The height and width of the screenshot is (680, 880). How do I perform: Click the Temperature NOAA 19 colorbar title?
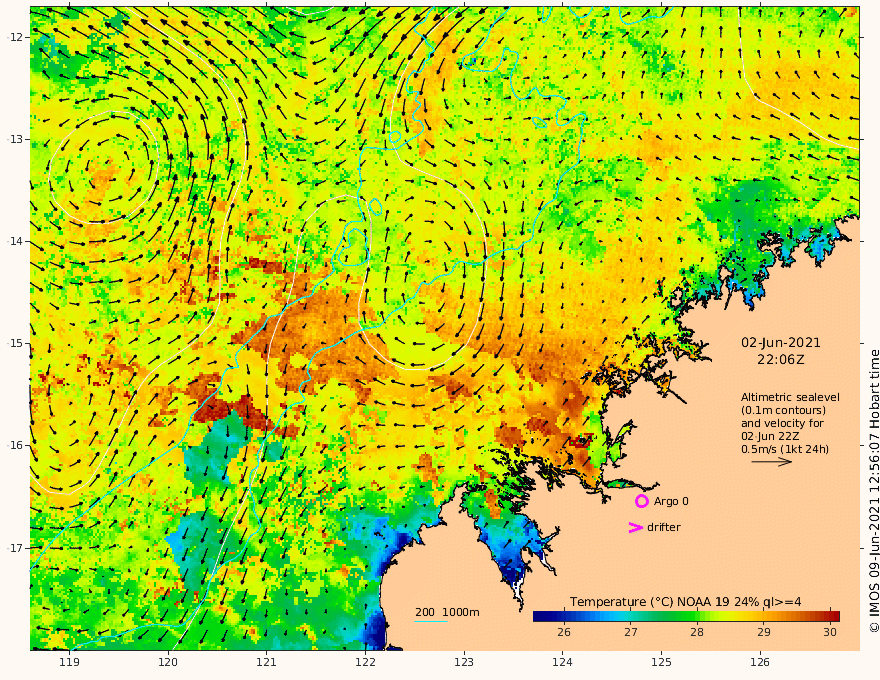coord(686,602)
